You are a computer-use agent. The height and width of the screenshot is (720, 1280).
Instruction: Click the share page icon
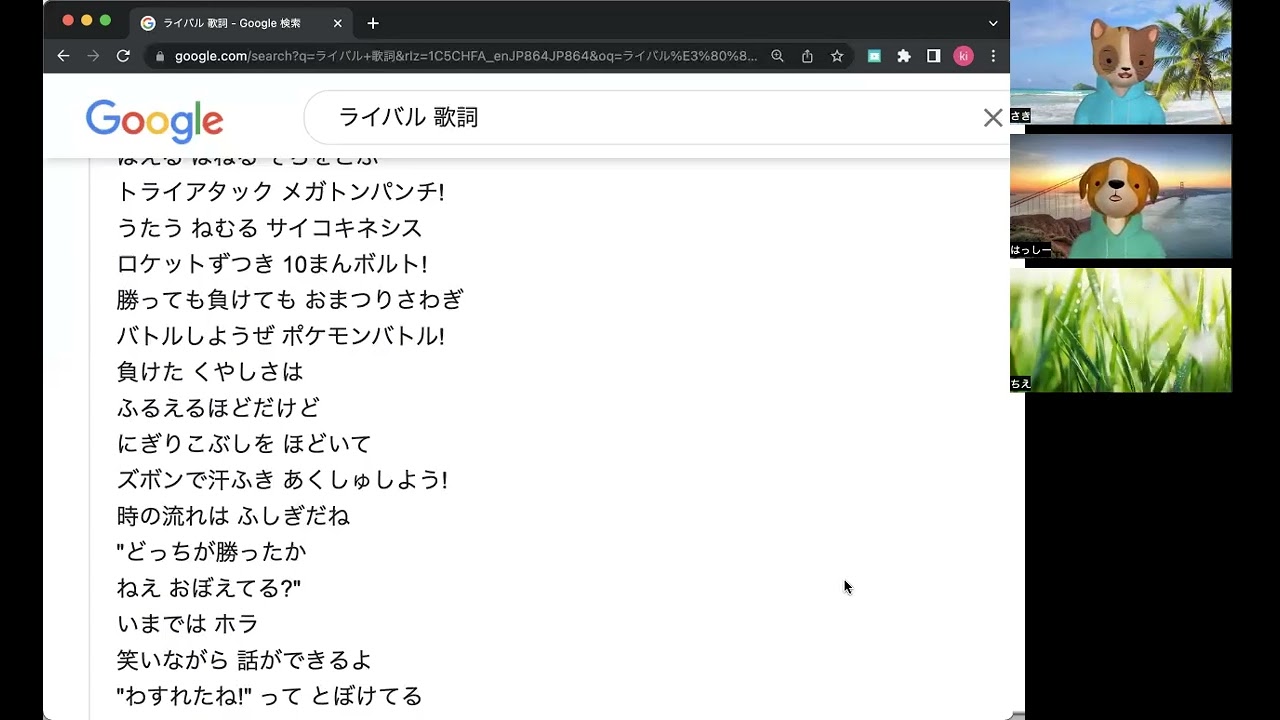tap(807, 56)
